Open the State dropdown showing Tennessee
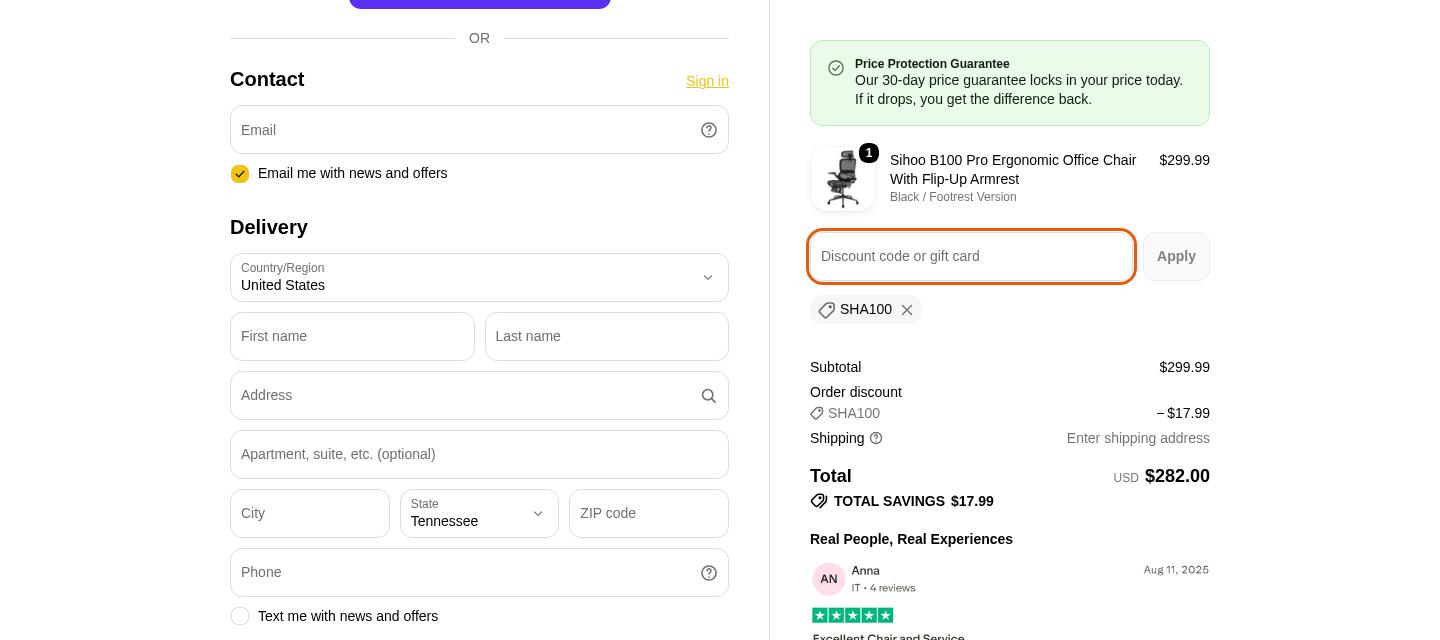The image size is (1440, 640). pyautogui.click(x=479, y=514)
